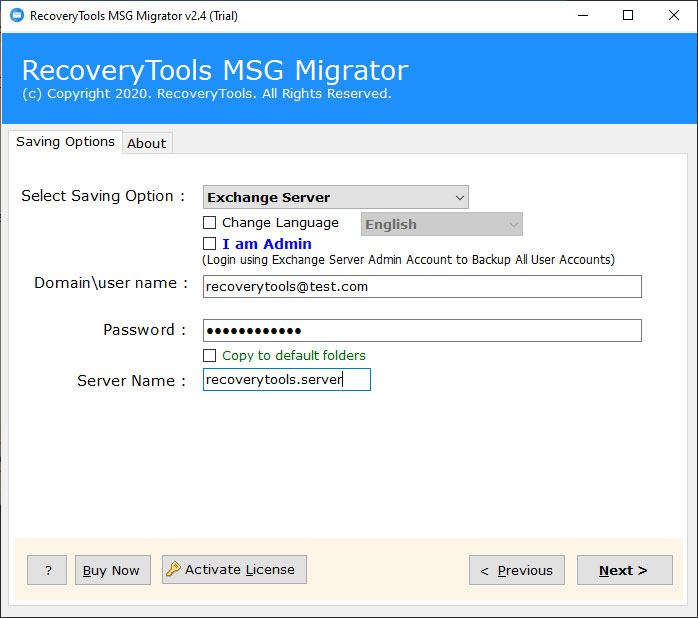Screen dimensions: 698x618
Task: Enable the Change Language checkbox
Action: click(x=209, y=222)
